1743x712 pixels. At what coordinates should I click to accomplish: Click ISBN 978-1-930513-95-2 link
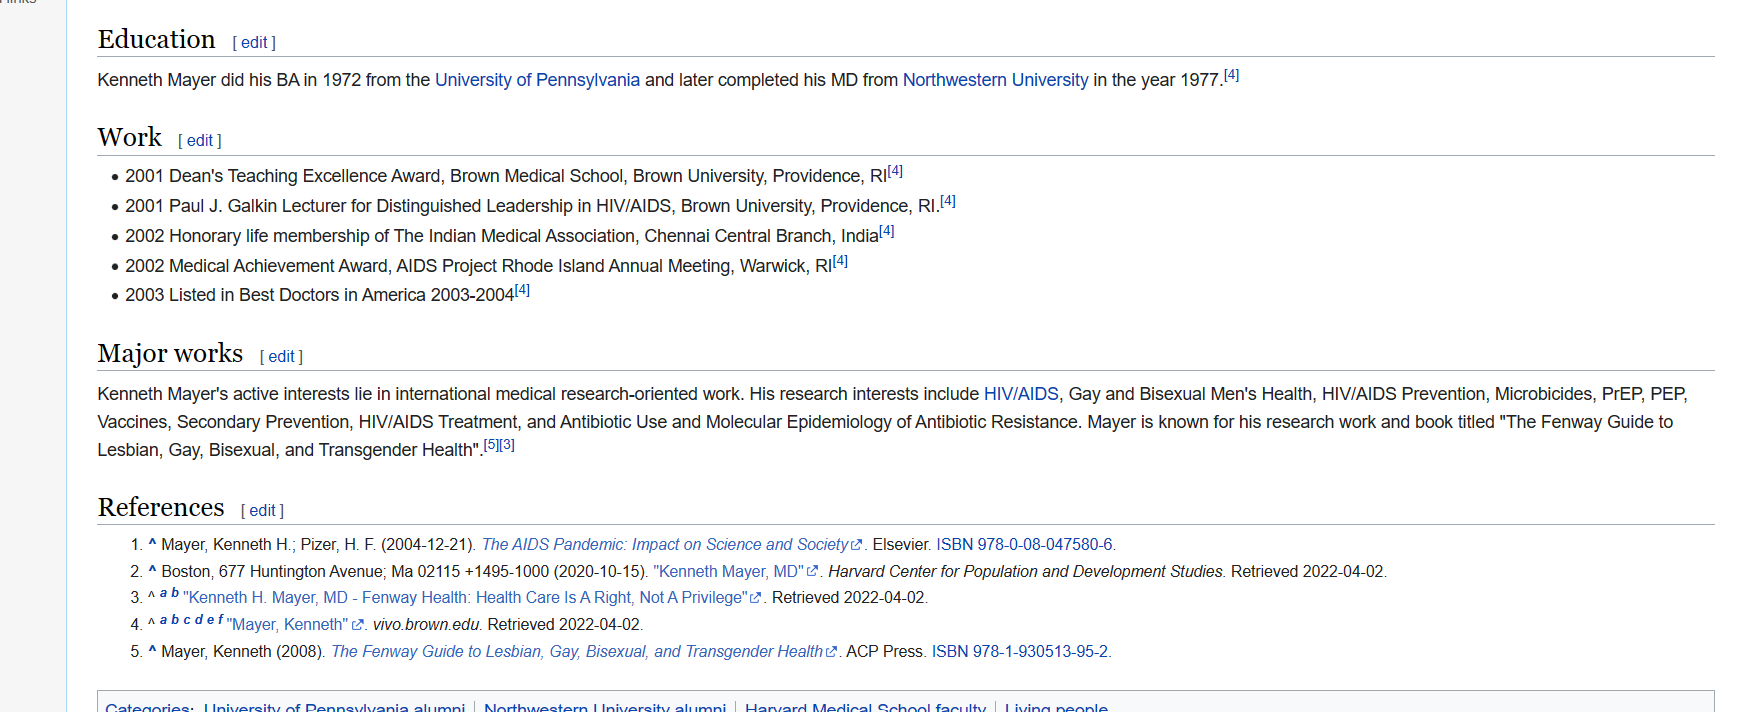pos(1020,652)
